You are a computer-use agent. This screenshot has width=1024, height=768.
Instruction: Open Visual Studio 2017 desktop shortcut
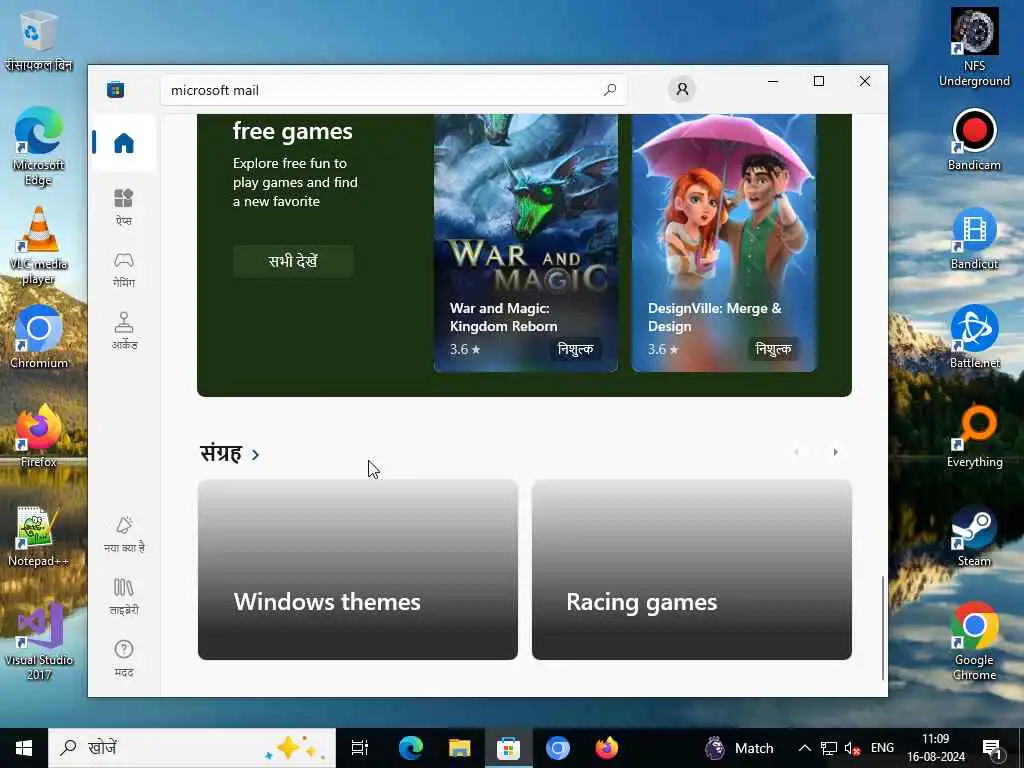coord(39,641)
